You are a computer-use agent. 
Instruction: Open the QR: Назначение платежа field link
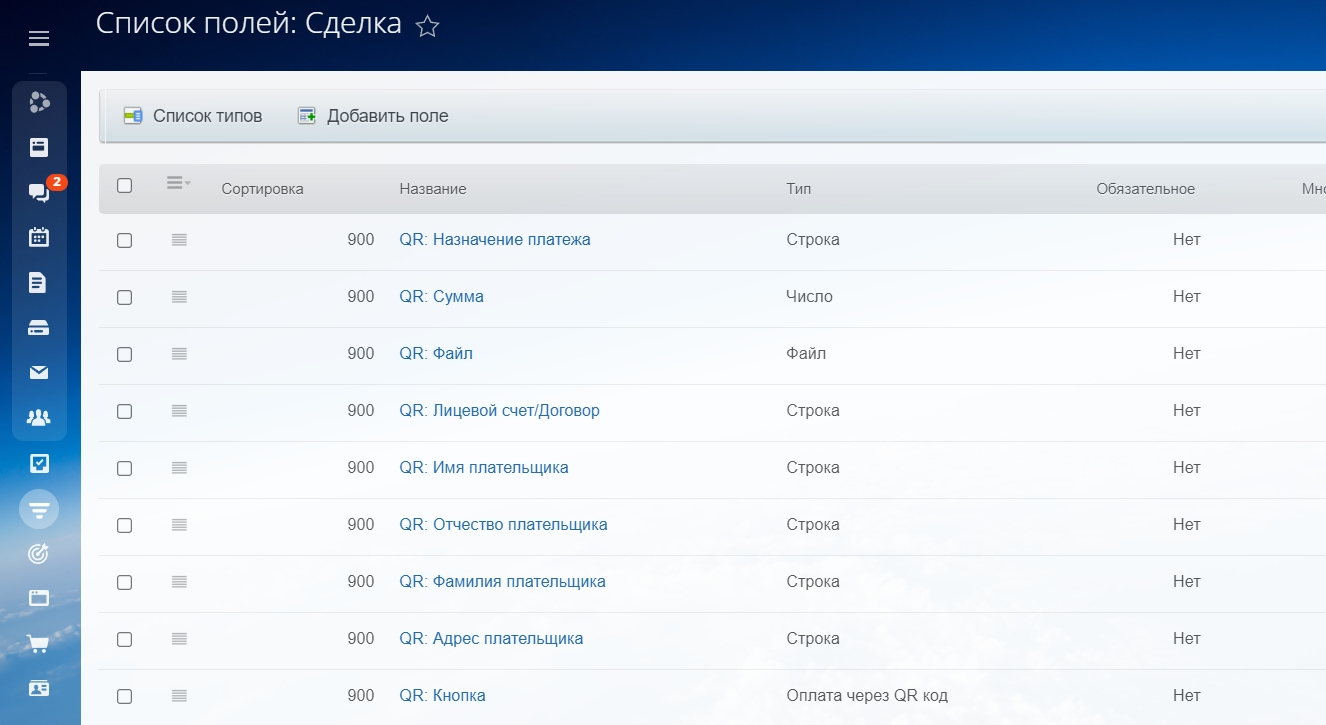(494, 240)
